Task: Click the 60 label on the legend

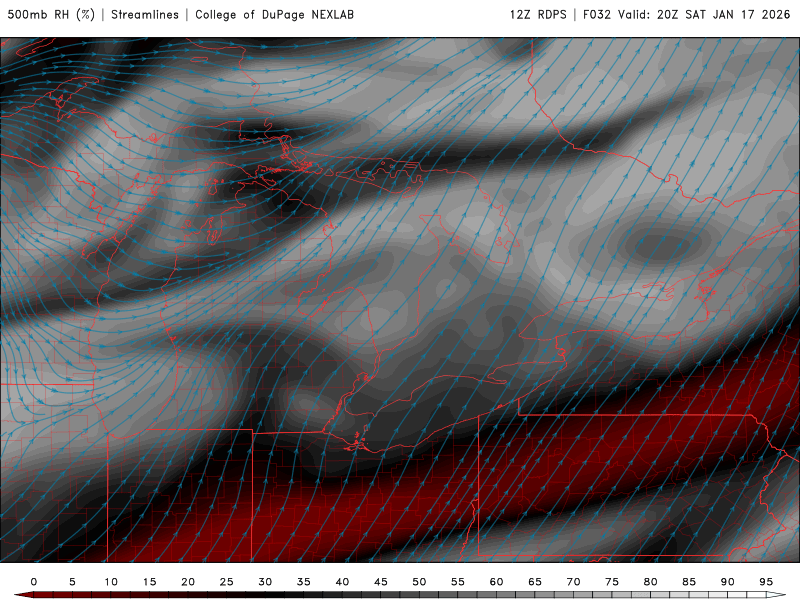Action: point(496,582)
